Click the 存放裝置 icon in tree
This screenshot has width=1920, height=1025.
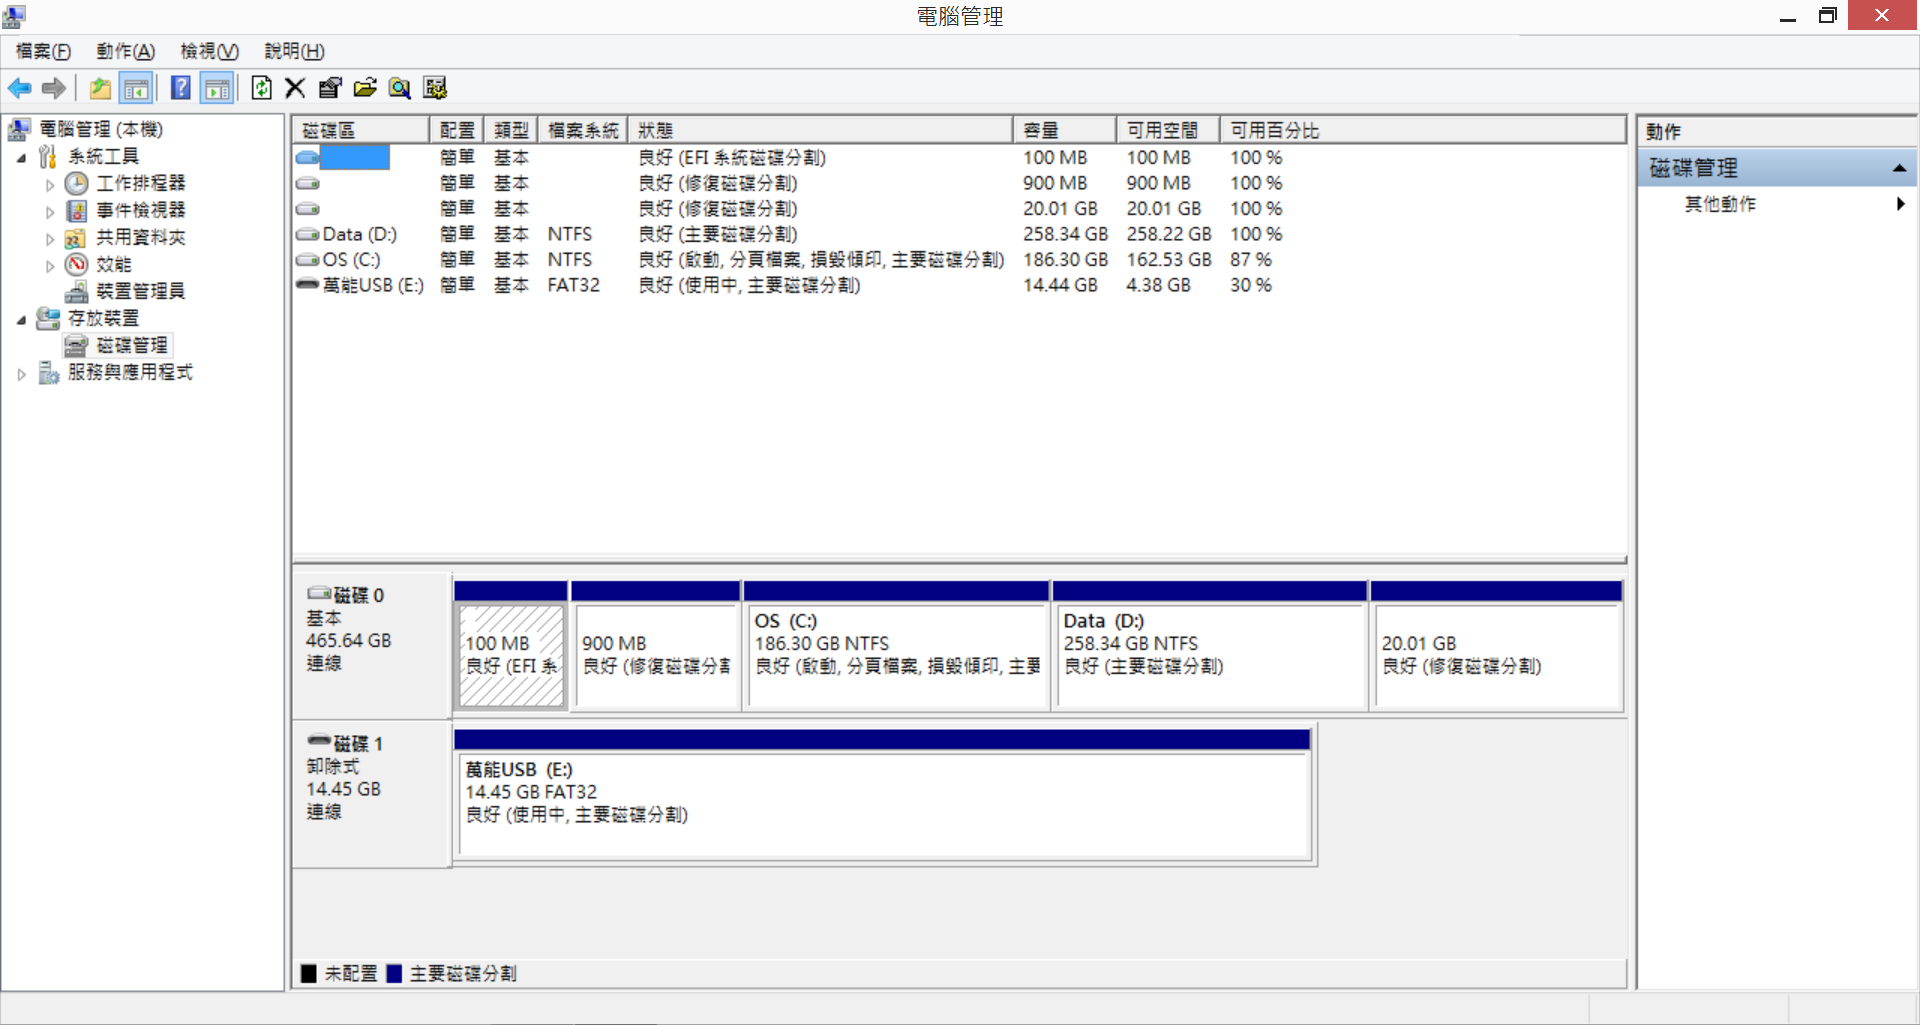point(48,318)
